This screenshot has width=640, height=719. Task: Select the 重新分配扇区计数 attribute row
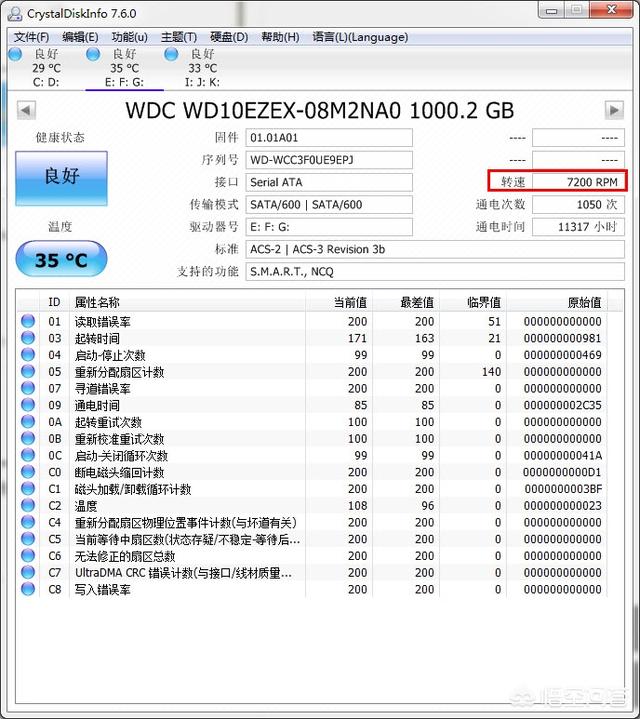[312, 371]
